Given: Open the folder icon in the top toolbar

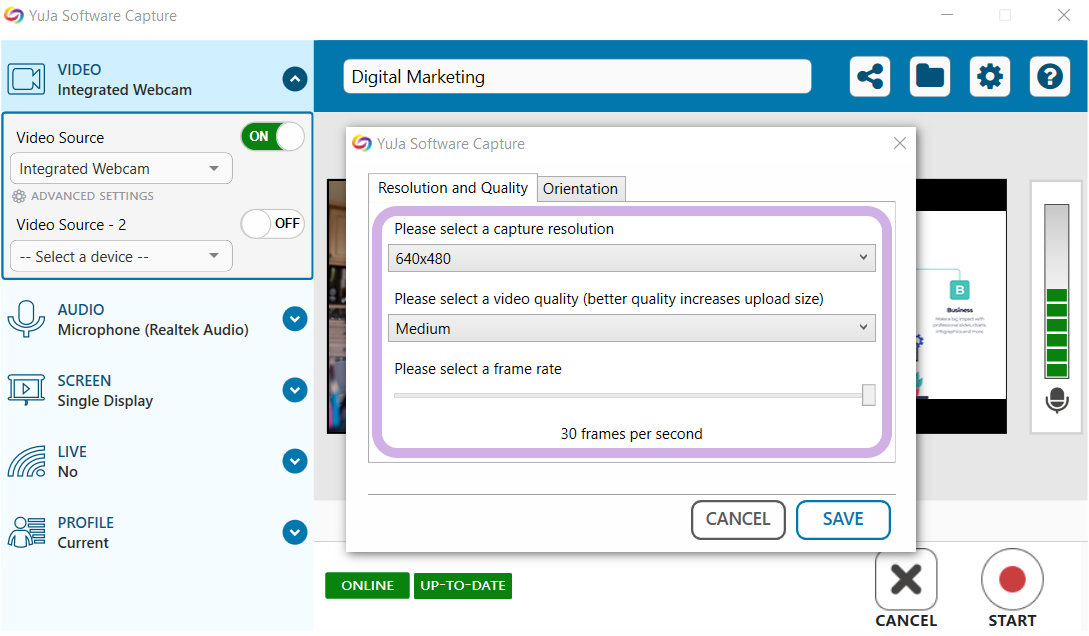Looking at the screenshot, I should 930,76.
